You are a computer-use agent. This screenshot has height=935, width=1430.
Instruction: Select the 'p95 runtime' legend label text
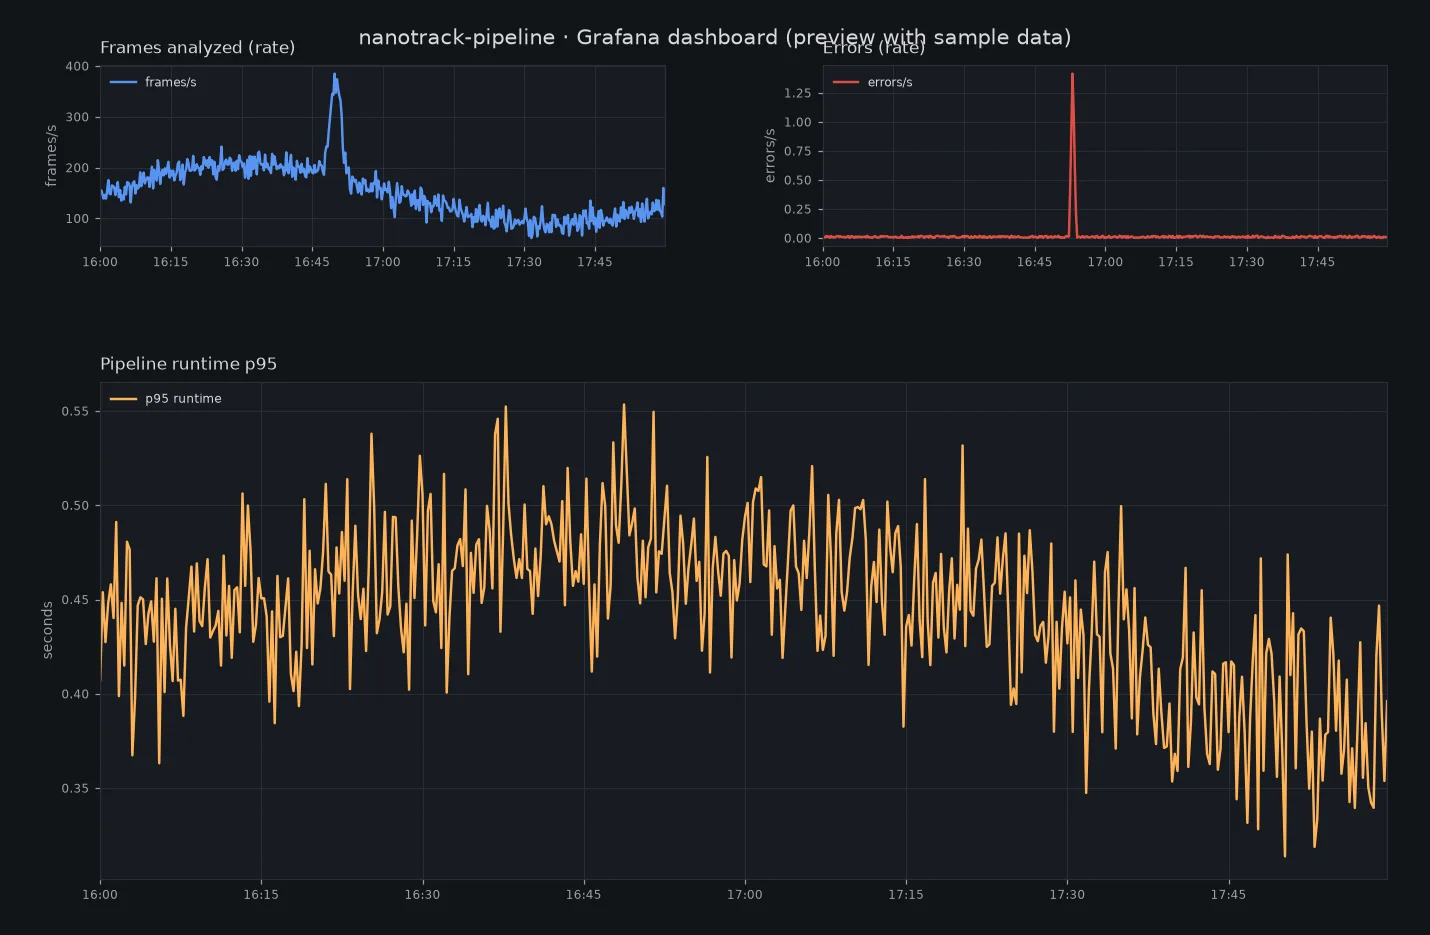[x=183, y=398]
